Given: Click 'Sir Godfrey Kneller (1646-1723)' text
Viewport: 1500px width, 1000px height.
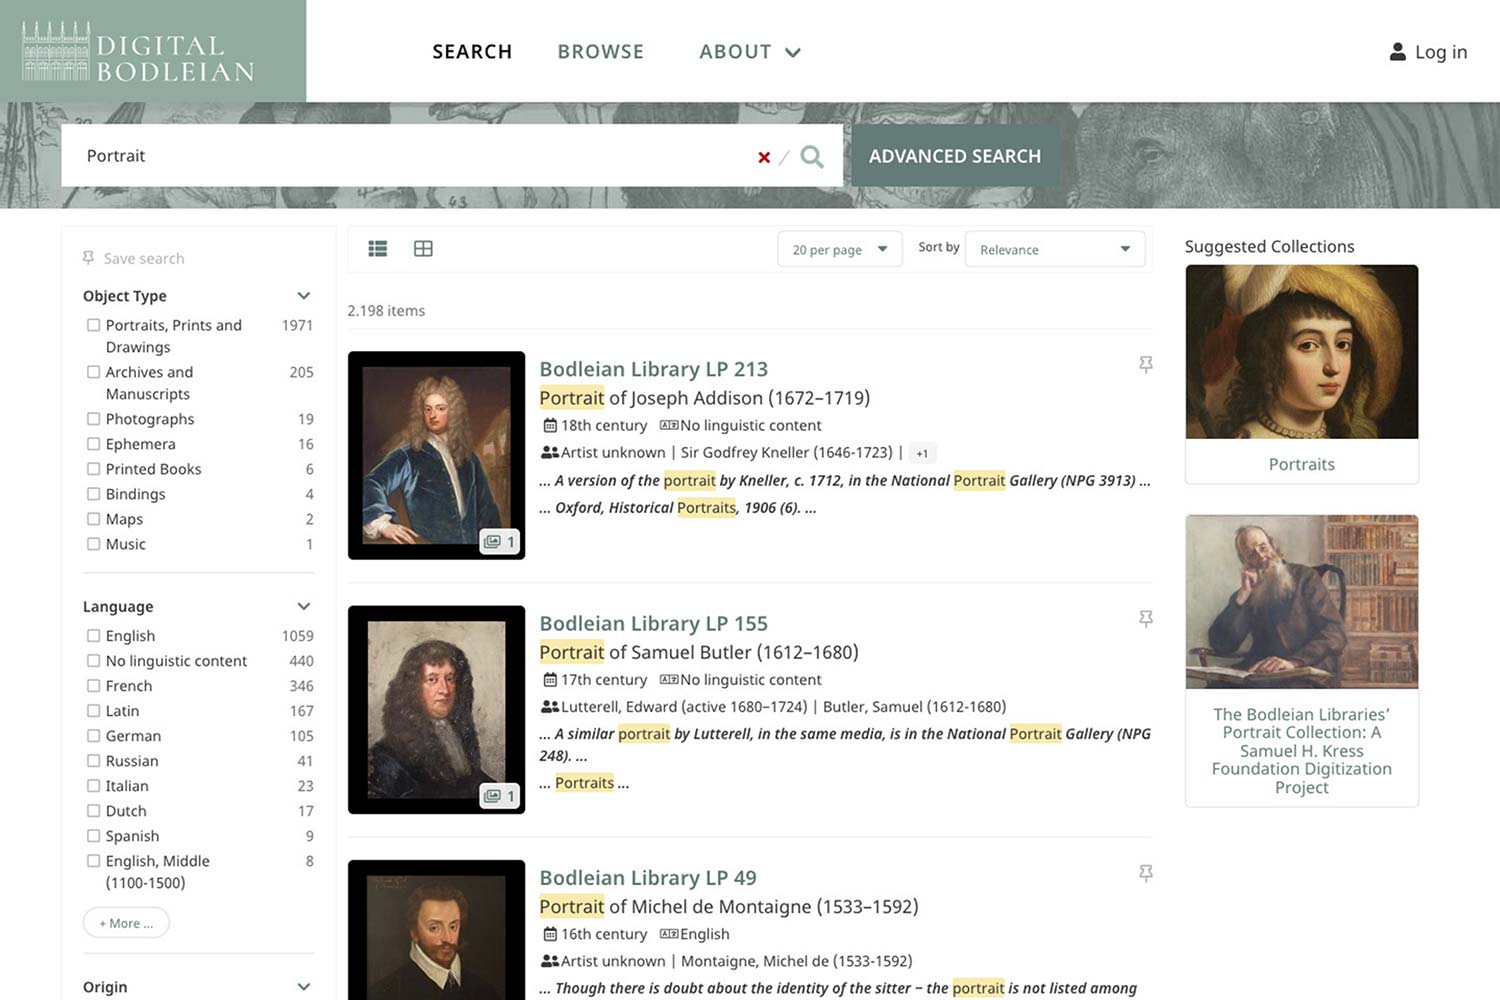Looking at the screenshot, I should (x=787, y=452).
